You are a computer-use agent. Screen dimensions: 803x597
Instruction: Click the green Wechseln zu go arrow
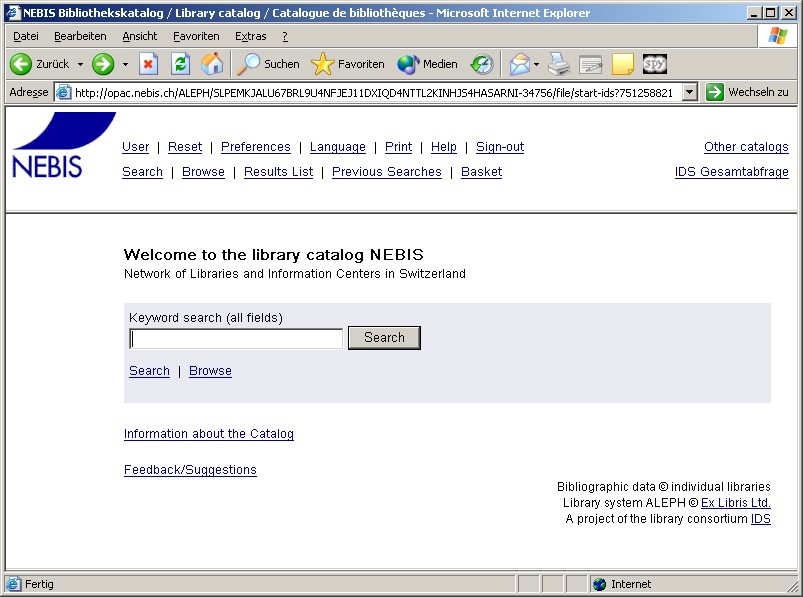[714, 92]
